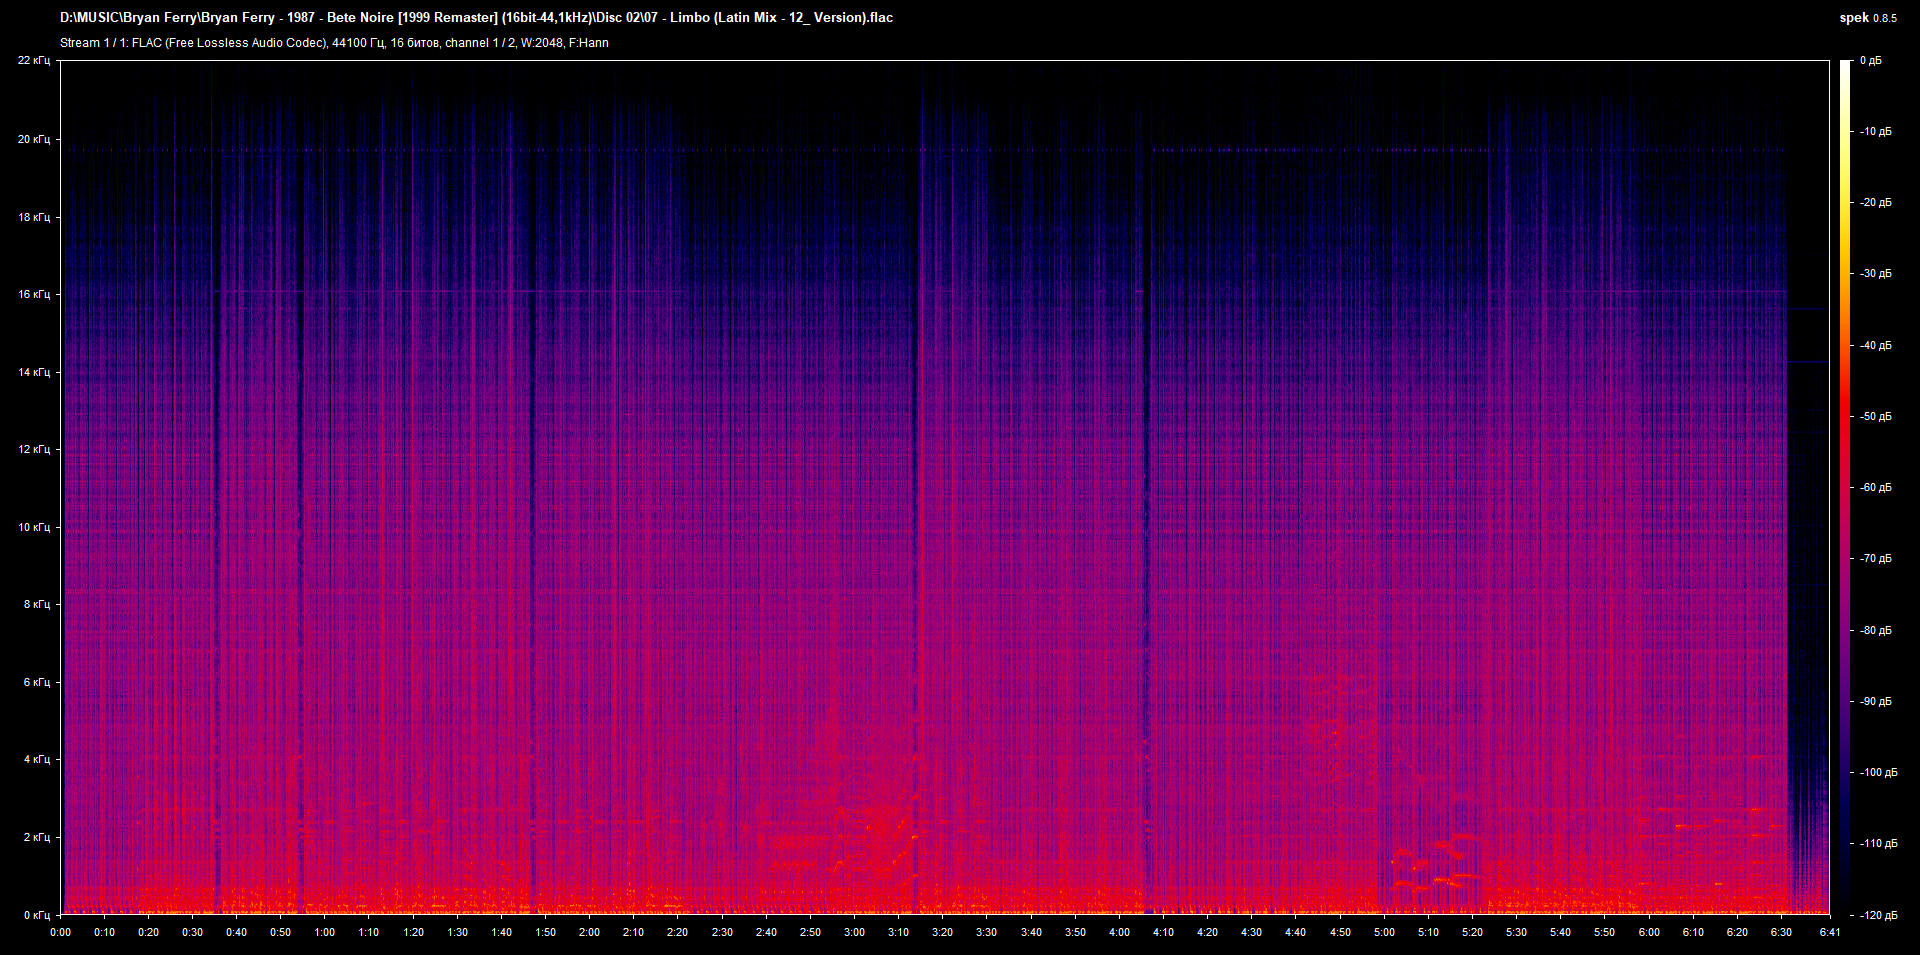Click the 22 кГц frequency axis label
Image resolution: width=1920 pixels, height=955 pixels.
pos(34,61)
